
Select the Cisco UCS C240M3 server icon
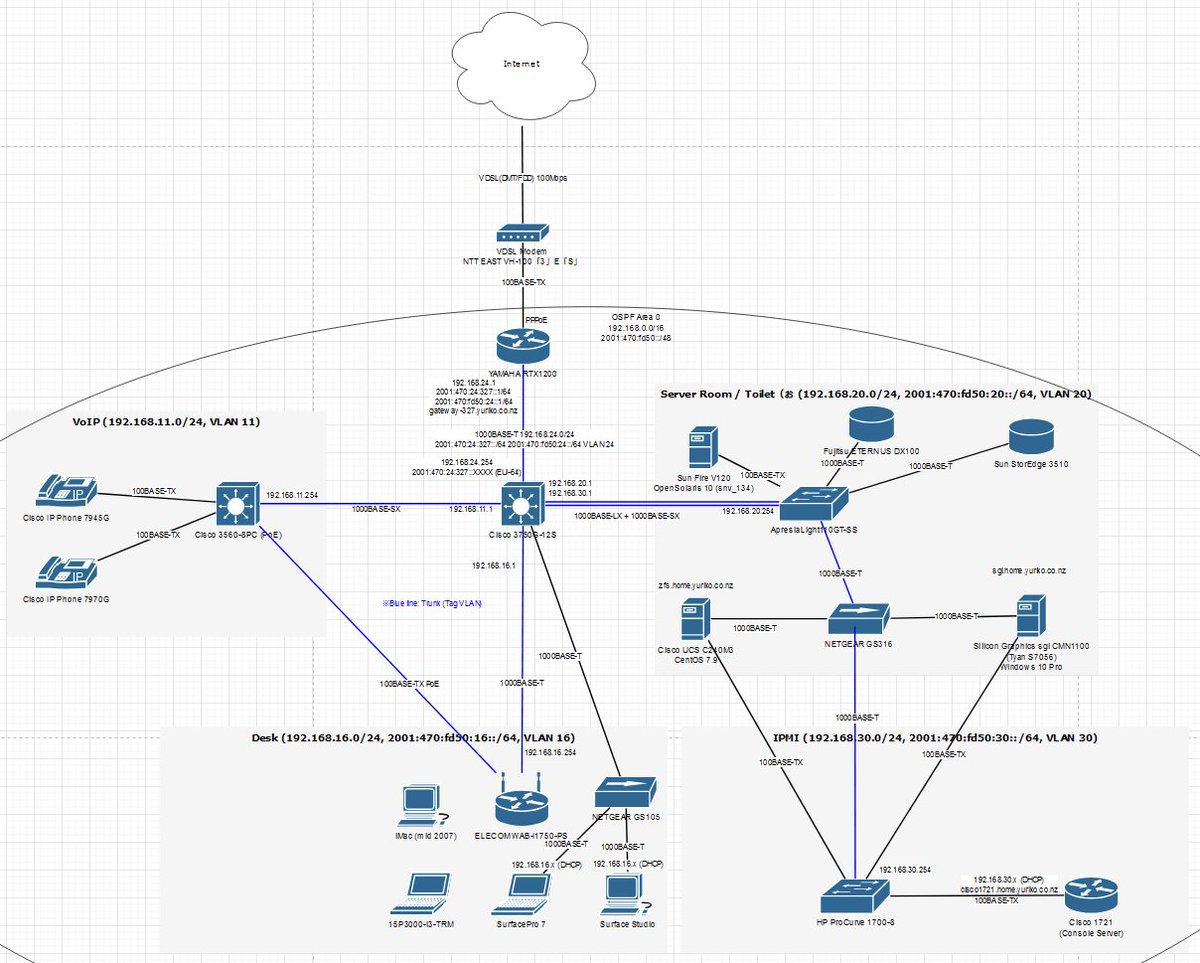tap(694, 619)
